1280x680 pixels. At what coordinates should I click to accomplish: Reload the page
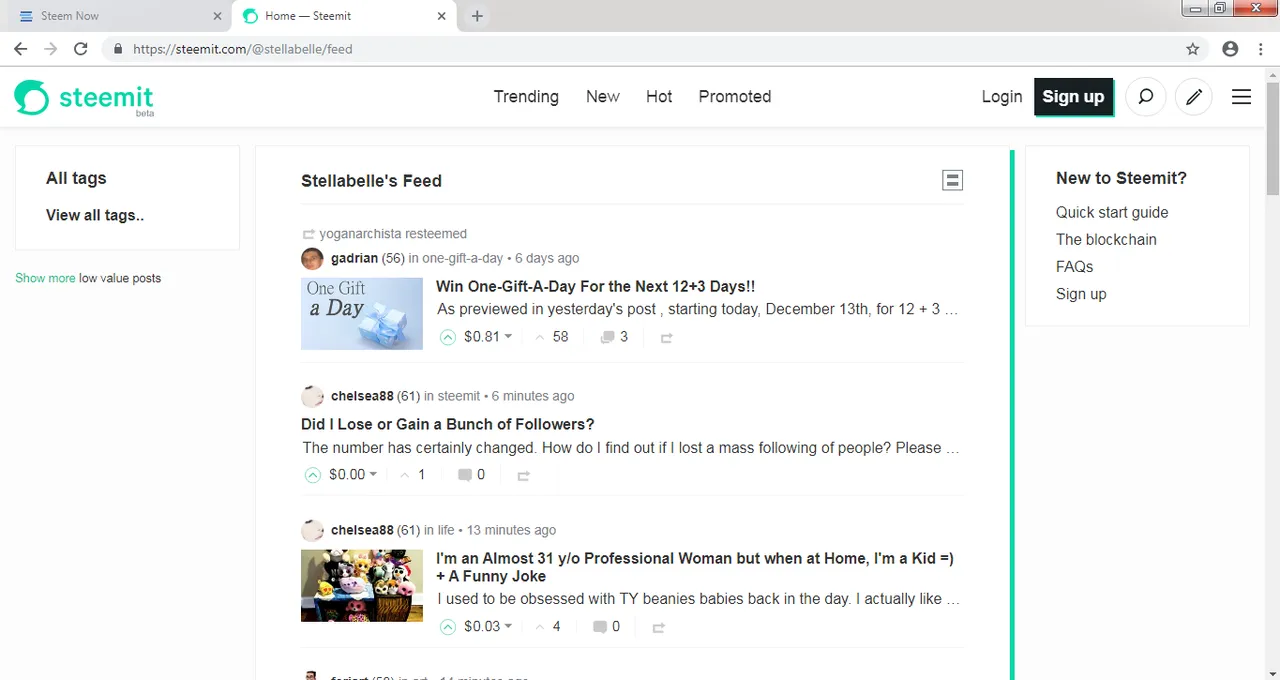click(x=81, y=48)
